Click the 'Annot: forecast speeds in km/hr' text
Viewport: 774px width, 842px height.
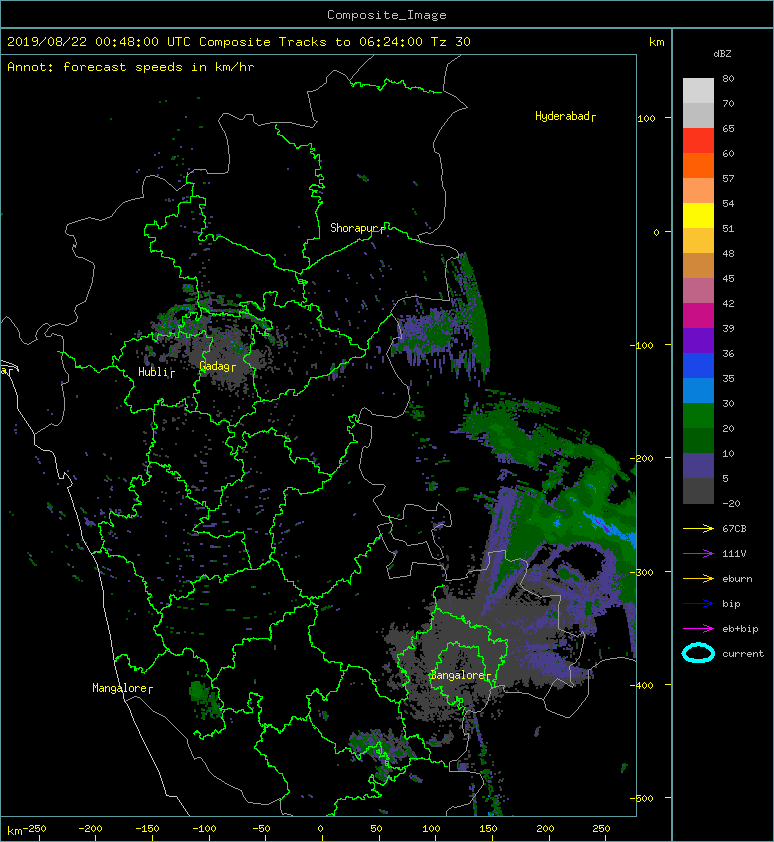coord(131,67)
